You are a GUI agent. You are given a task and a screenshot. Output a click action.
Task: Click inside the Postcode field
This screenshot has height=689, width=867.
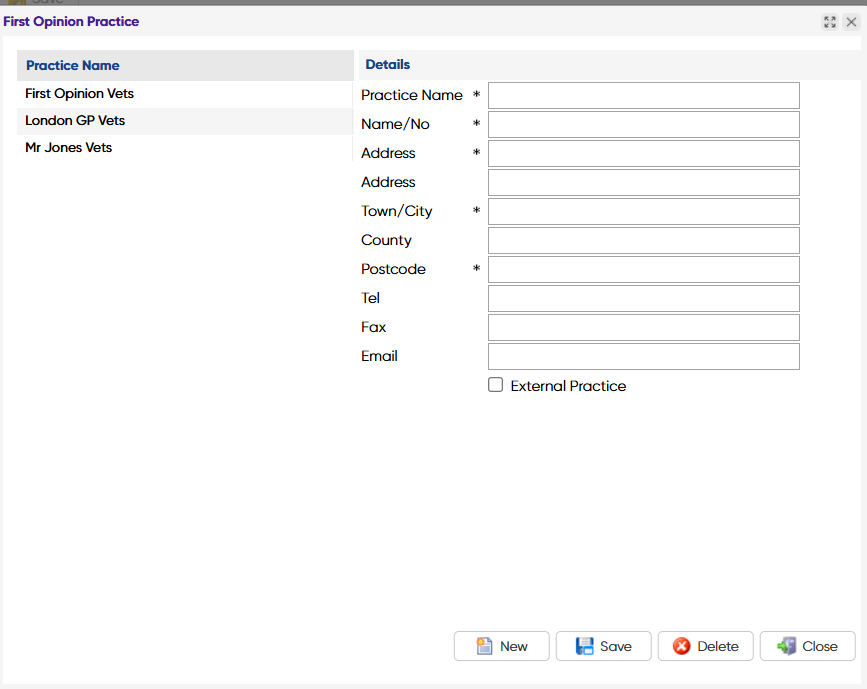(x=643, y=269)
